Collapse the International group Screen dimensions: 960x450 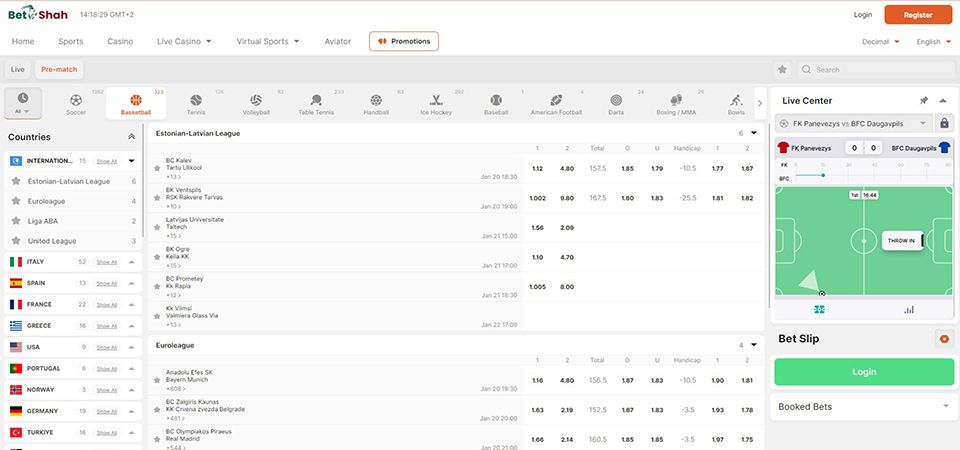(131, 161)
